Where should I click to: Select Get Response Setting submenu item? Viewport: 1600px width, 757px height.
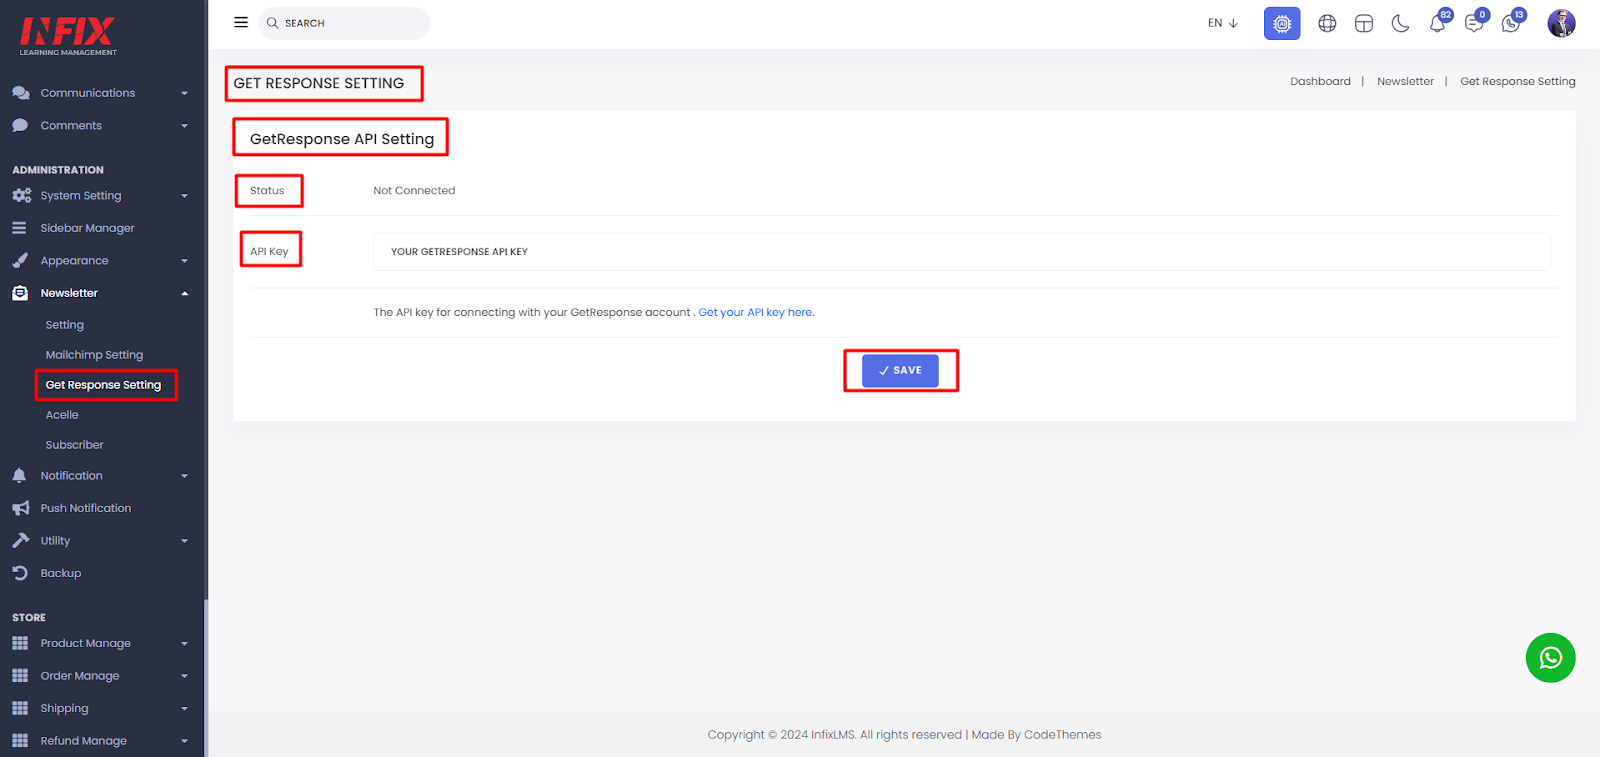tap(103, 385)
